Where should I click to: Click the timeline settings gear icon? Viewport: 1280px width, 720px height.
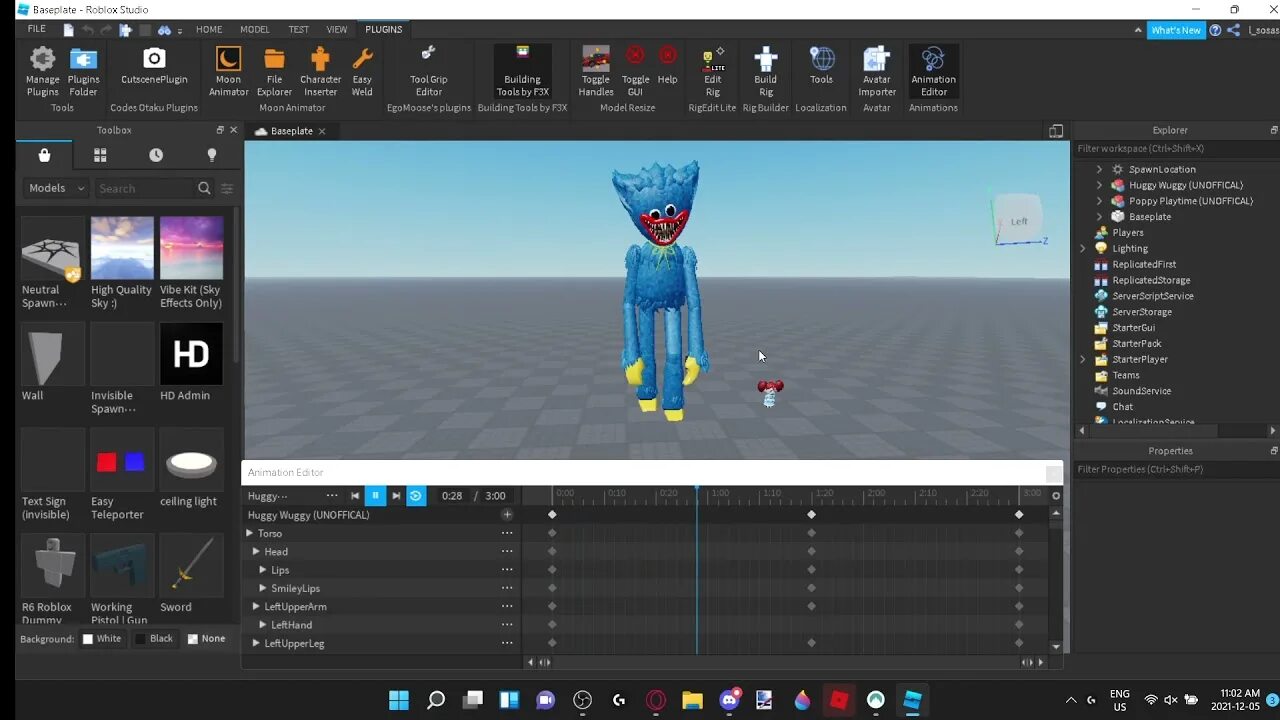click(1056, 495)
